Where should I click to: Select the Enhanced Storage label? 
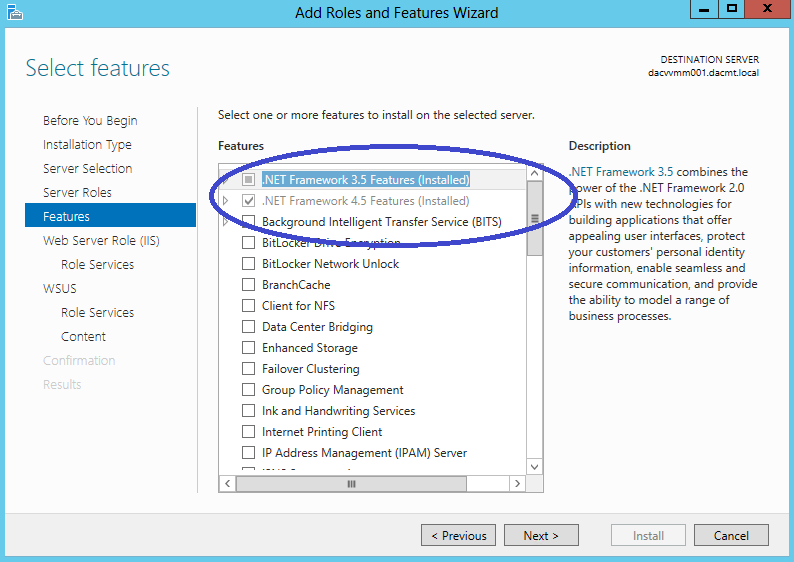310,348
